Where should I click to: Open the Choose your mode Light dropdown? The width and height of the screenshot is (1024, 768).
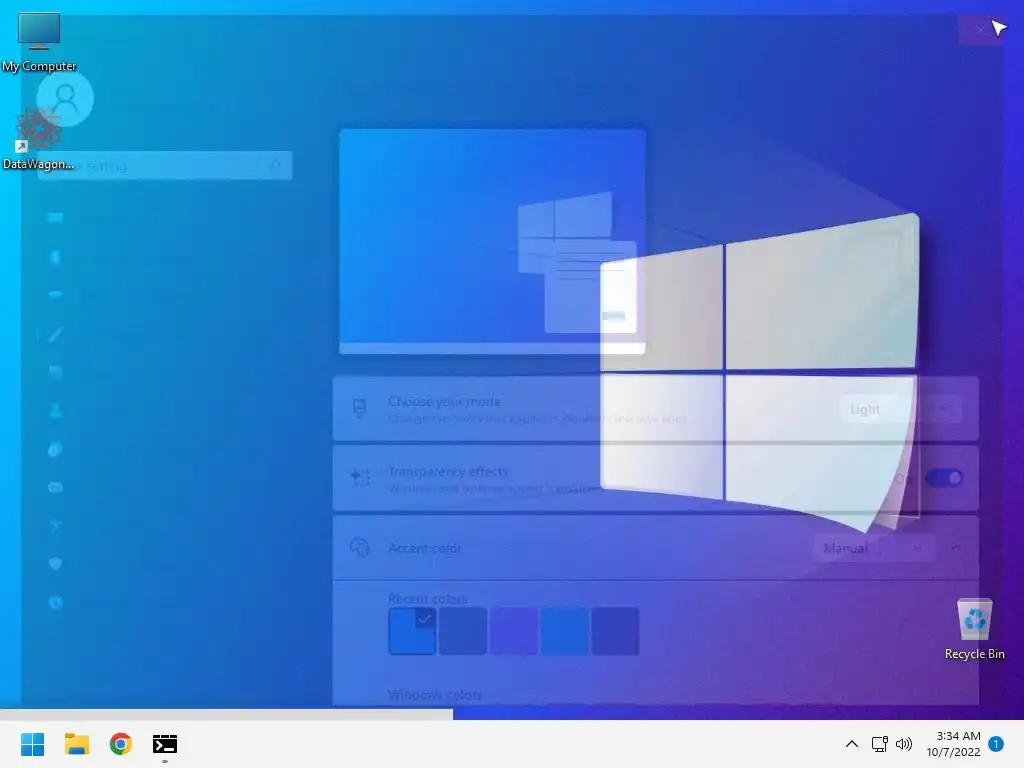[901, 409]
